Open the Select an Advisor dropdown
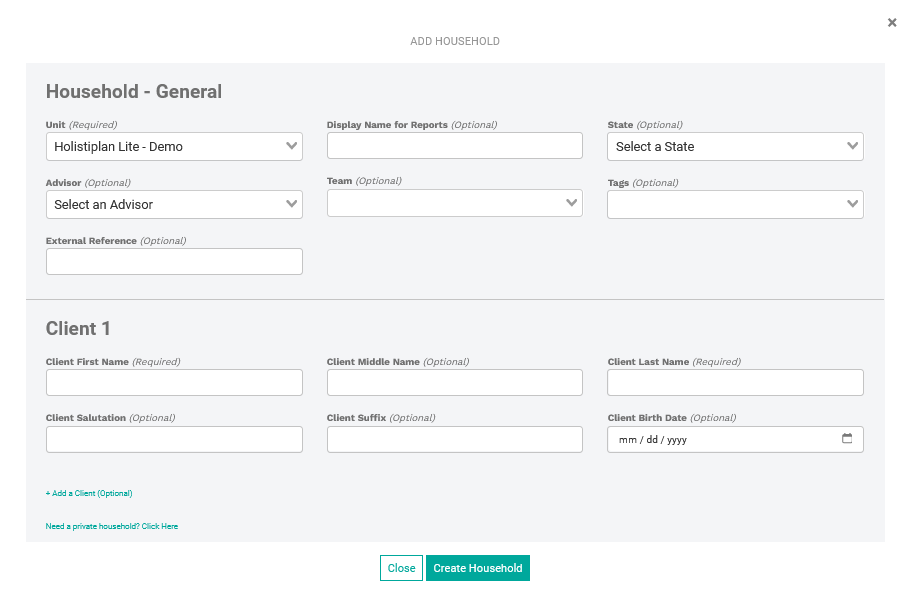The image size is (910, 593). pos(174,205)
